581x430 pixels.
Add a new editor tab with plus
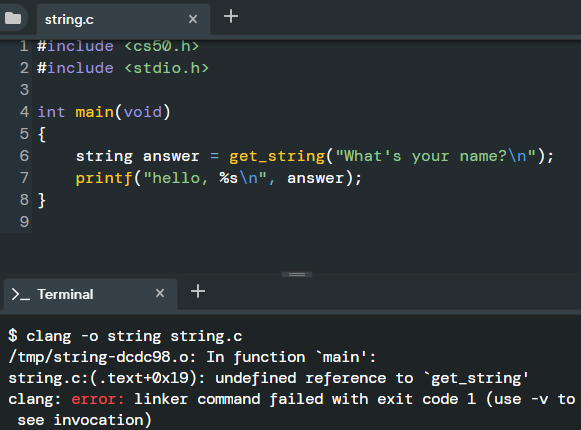click(x=231, y=16)
